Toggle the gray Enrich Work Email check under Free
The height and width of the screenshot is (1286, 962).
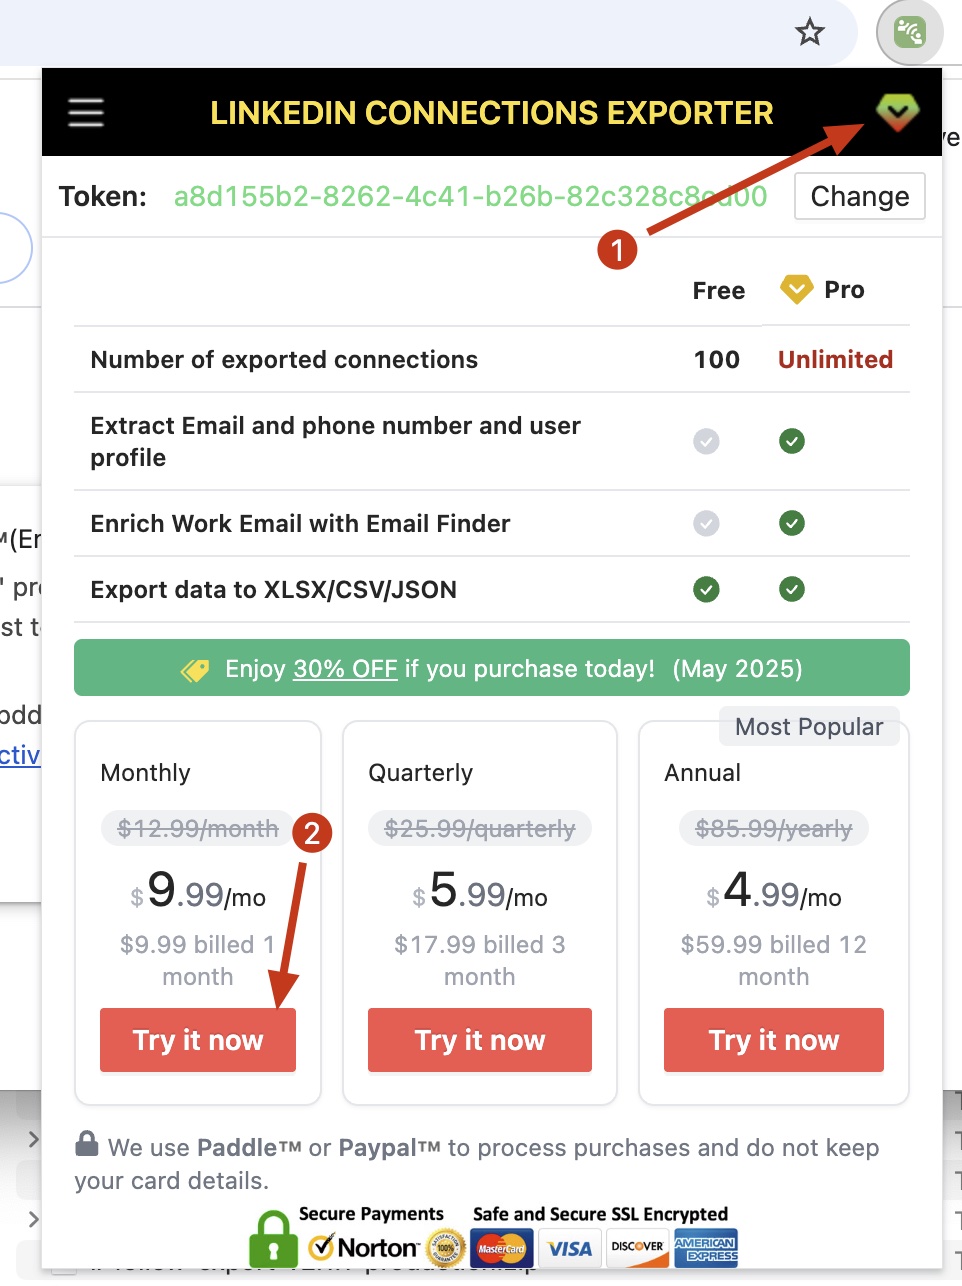[x=706, y=523]
